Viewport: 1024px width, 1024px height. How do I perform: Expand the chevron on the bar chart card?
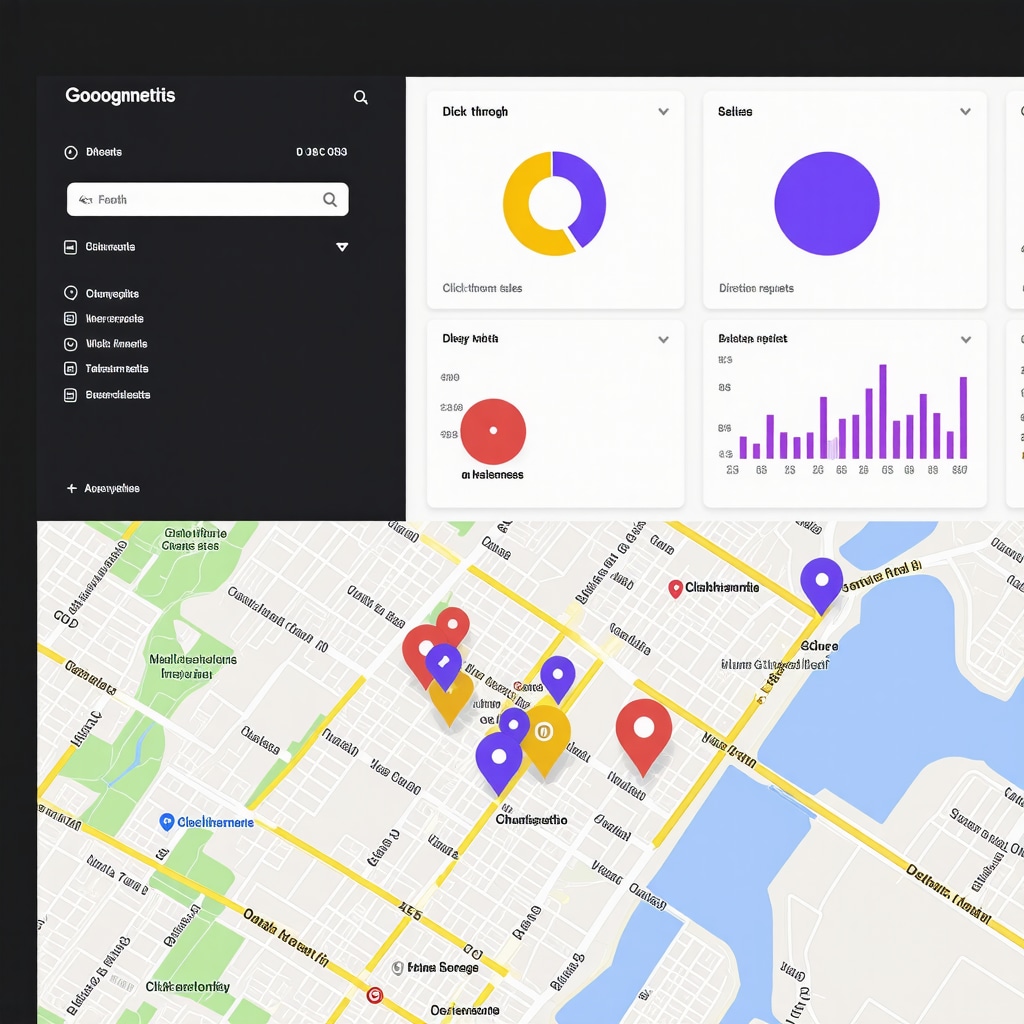966,340
